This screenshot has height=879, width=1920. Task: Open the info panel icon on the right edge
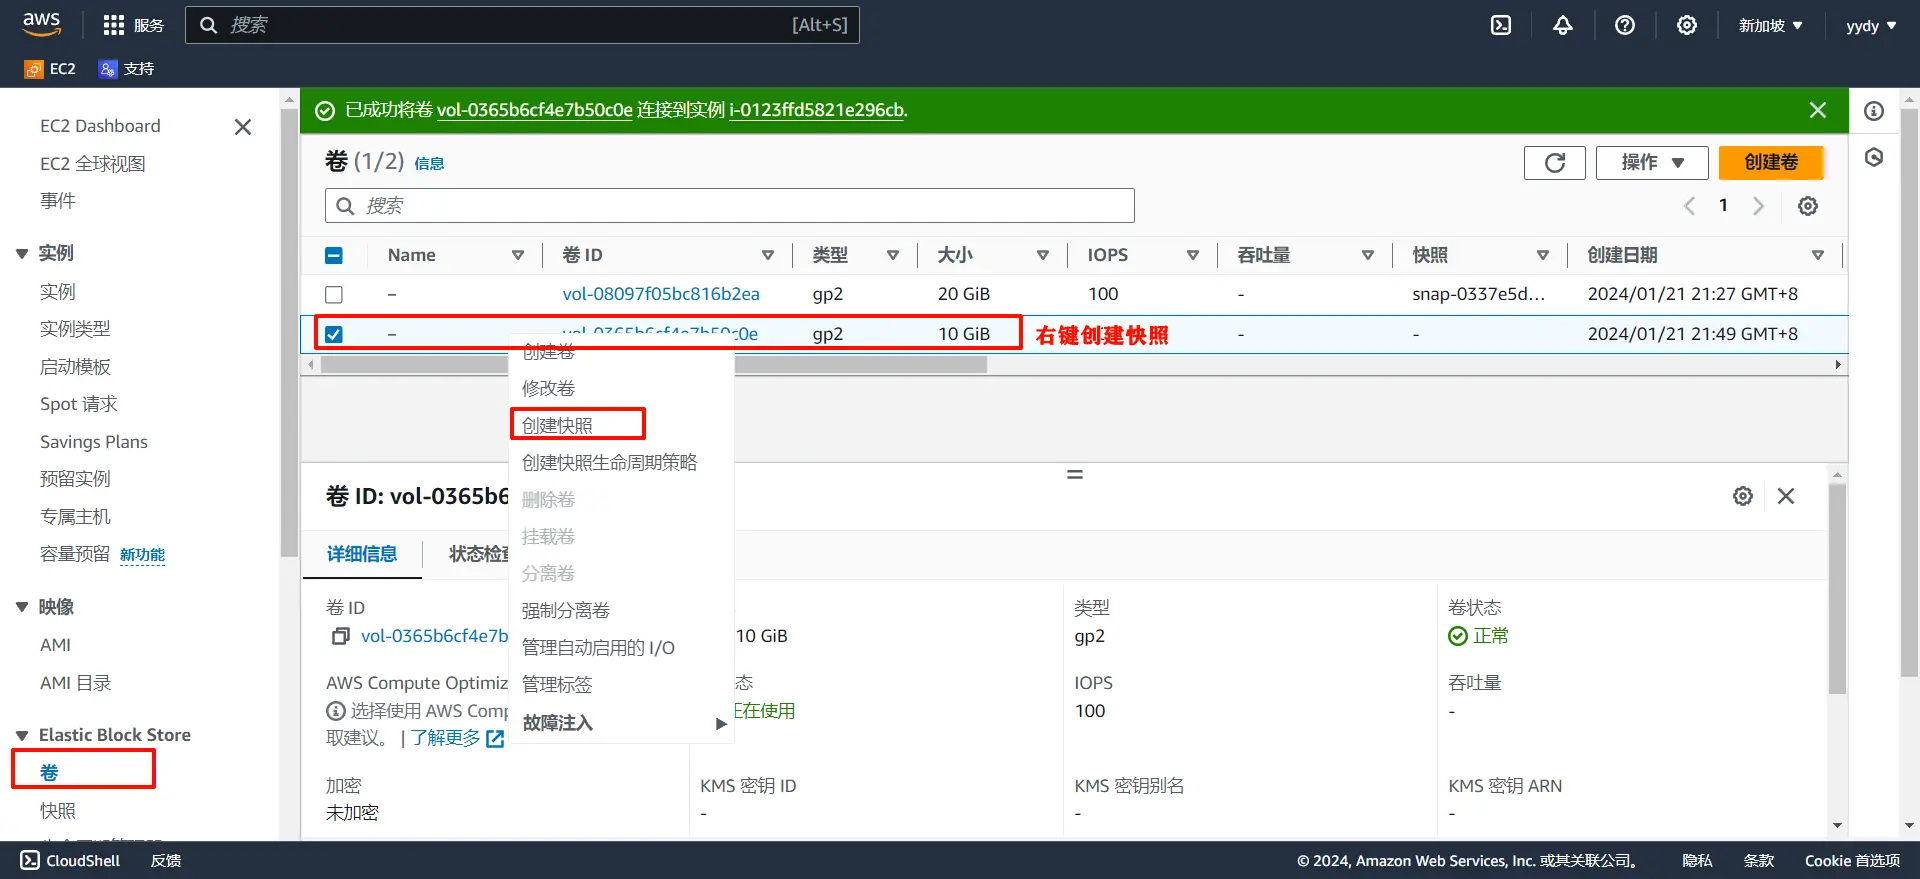(1874, 111)
